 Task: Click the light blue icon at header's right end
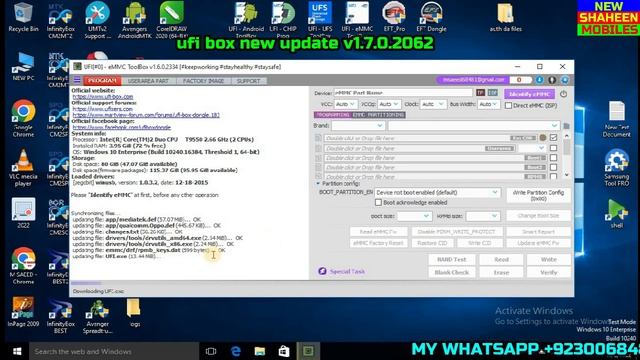coord(565,80)
